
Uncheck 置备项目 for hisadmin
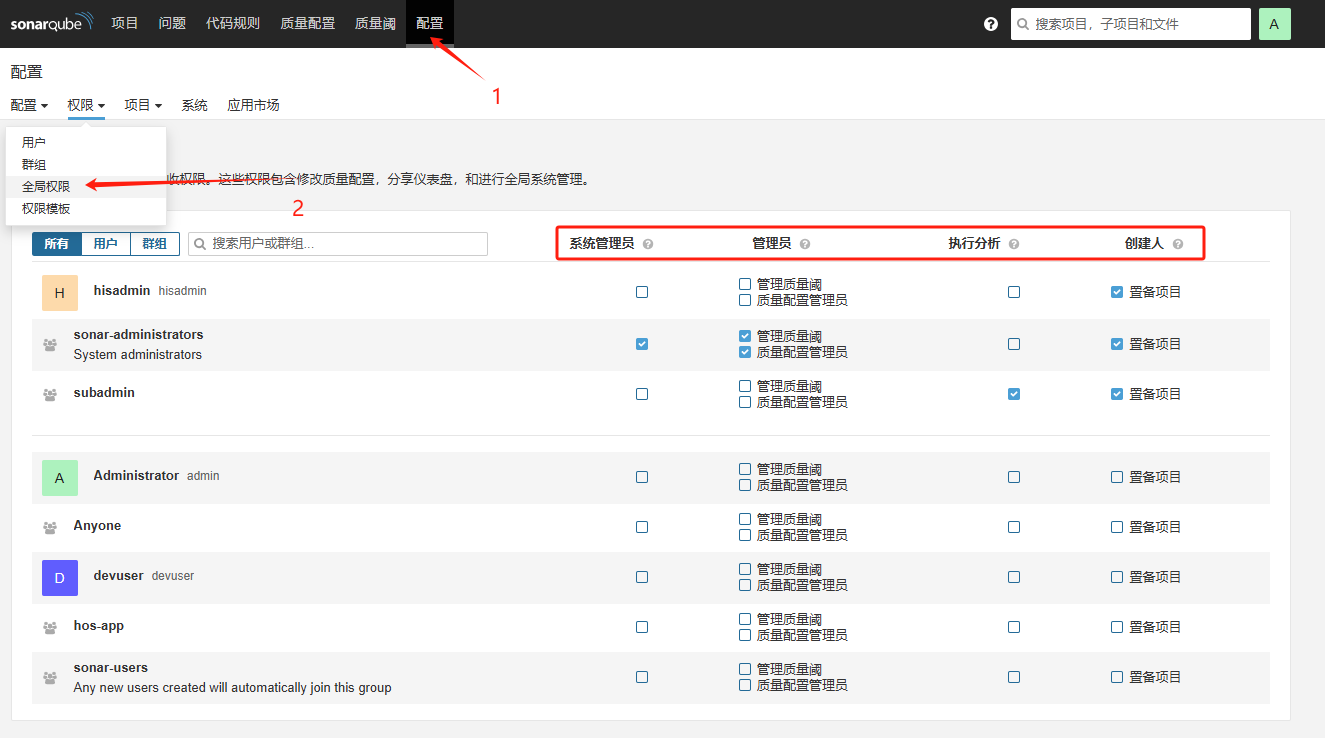point(1117,292)
